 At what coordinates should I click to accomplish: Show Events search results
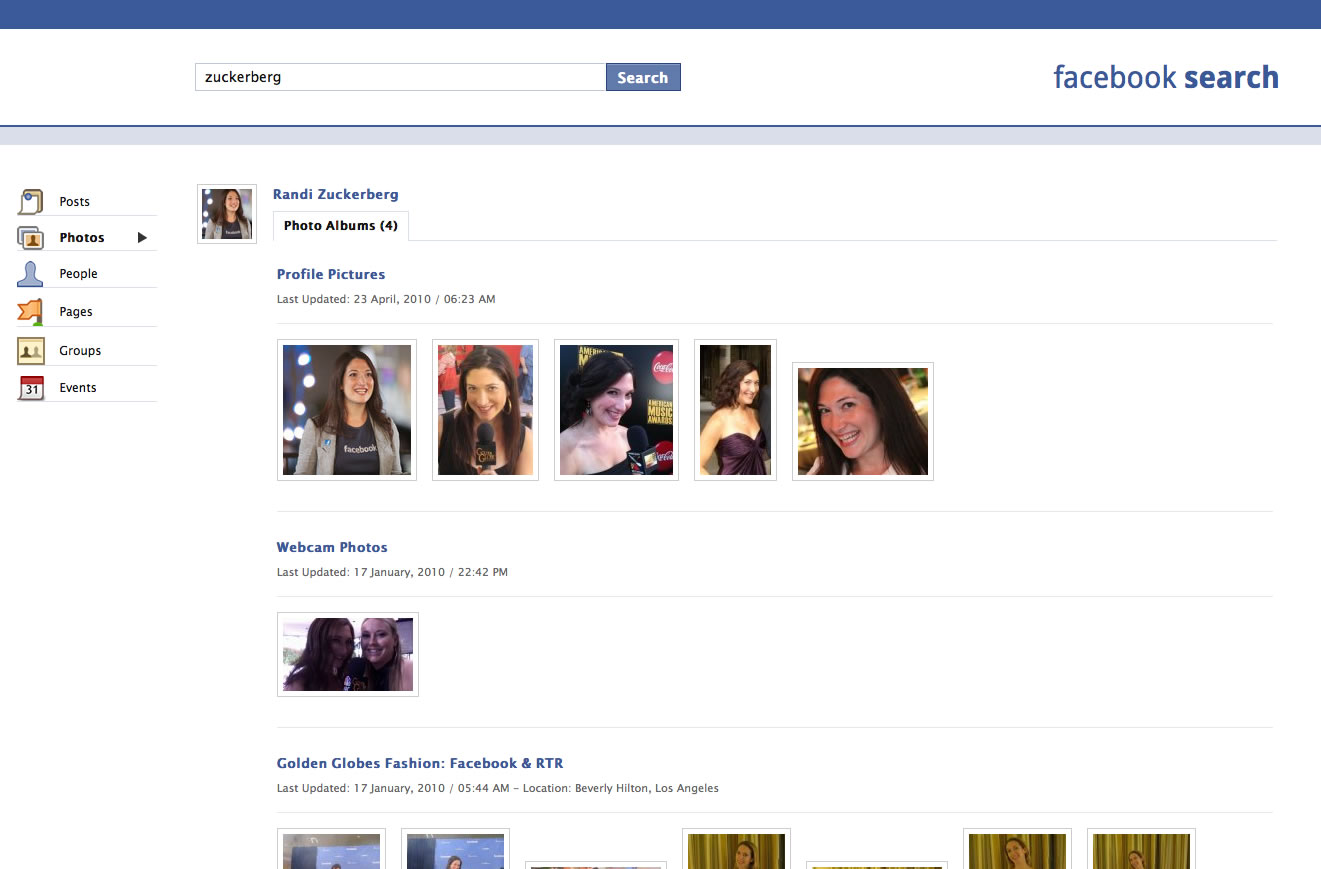[78, 388]
